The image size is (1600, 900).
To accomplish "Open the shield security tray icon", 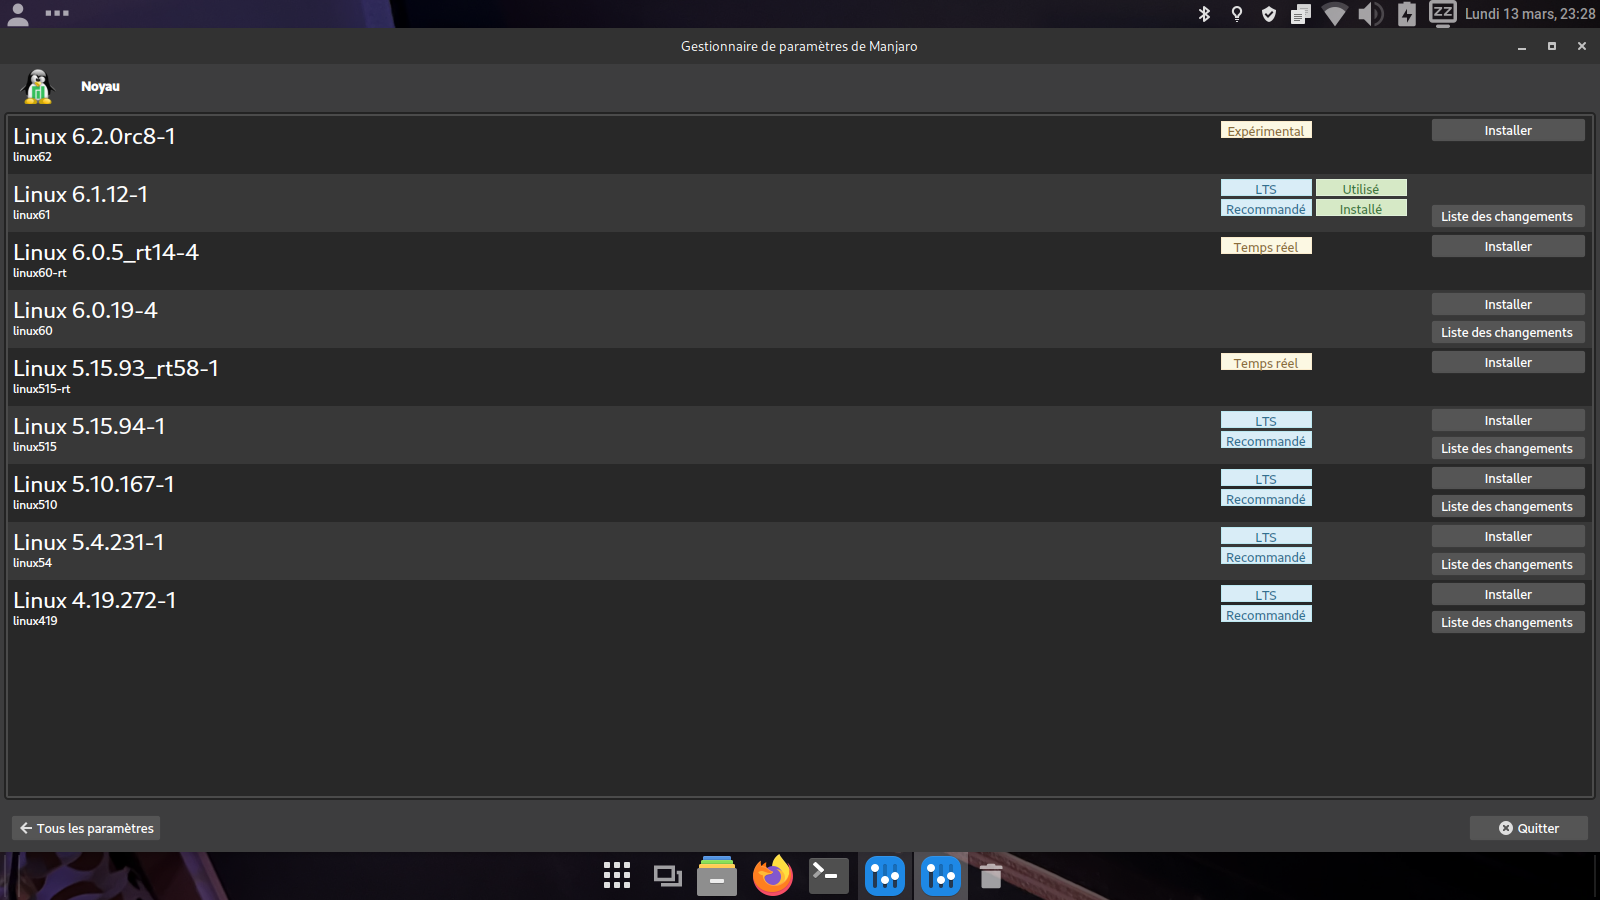I will pyautogui.click(x=1269, y=14).
